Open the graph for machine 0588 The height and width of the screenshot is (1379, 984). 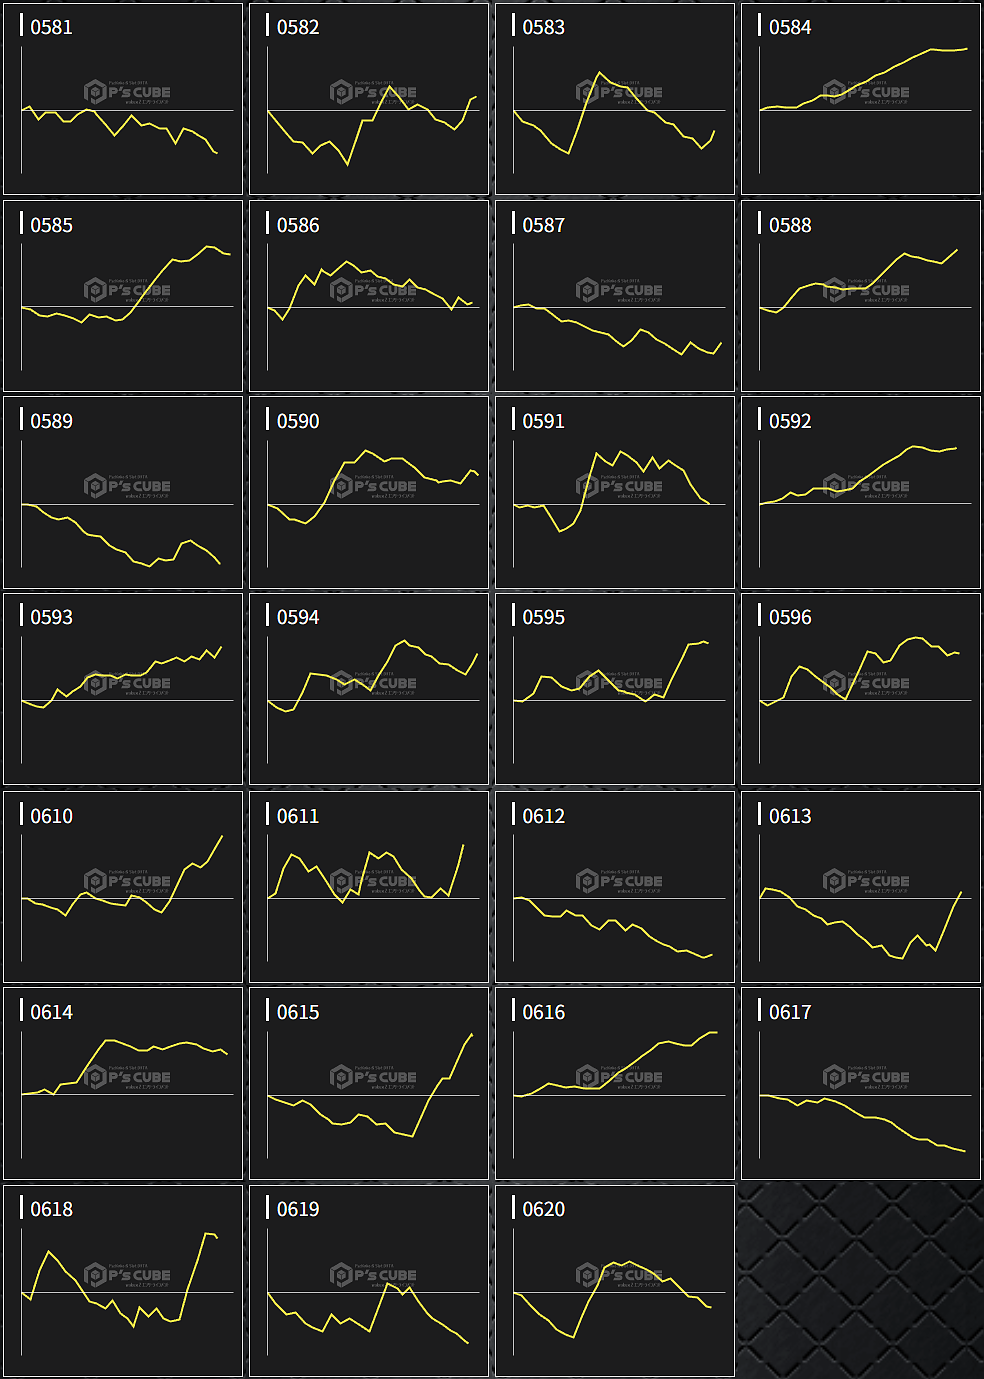(x=861, y=296)
